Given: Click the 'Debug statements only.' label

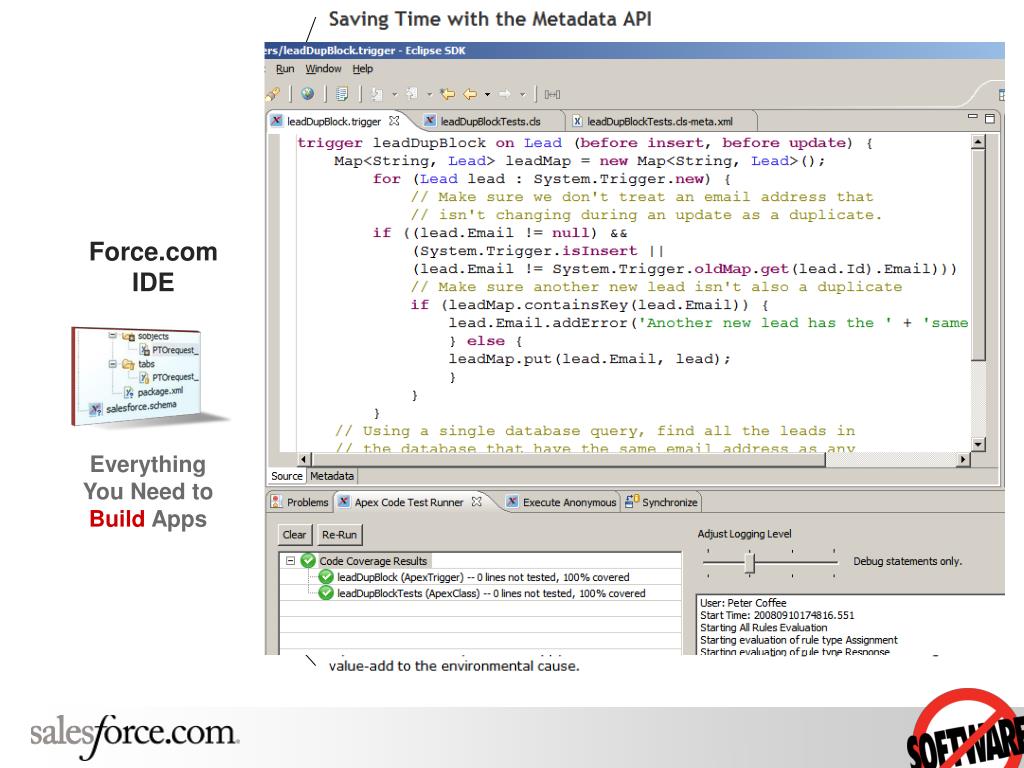Looking at the screenshot, I should click(907, 561).
